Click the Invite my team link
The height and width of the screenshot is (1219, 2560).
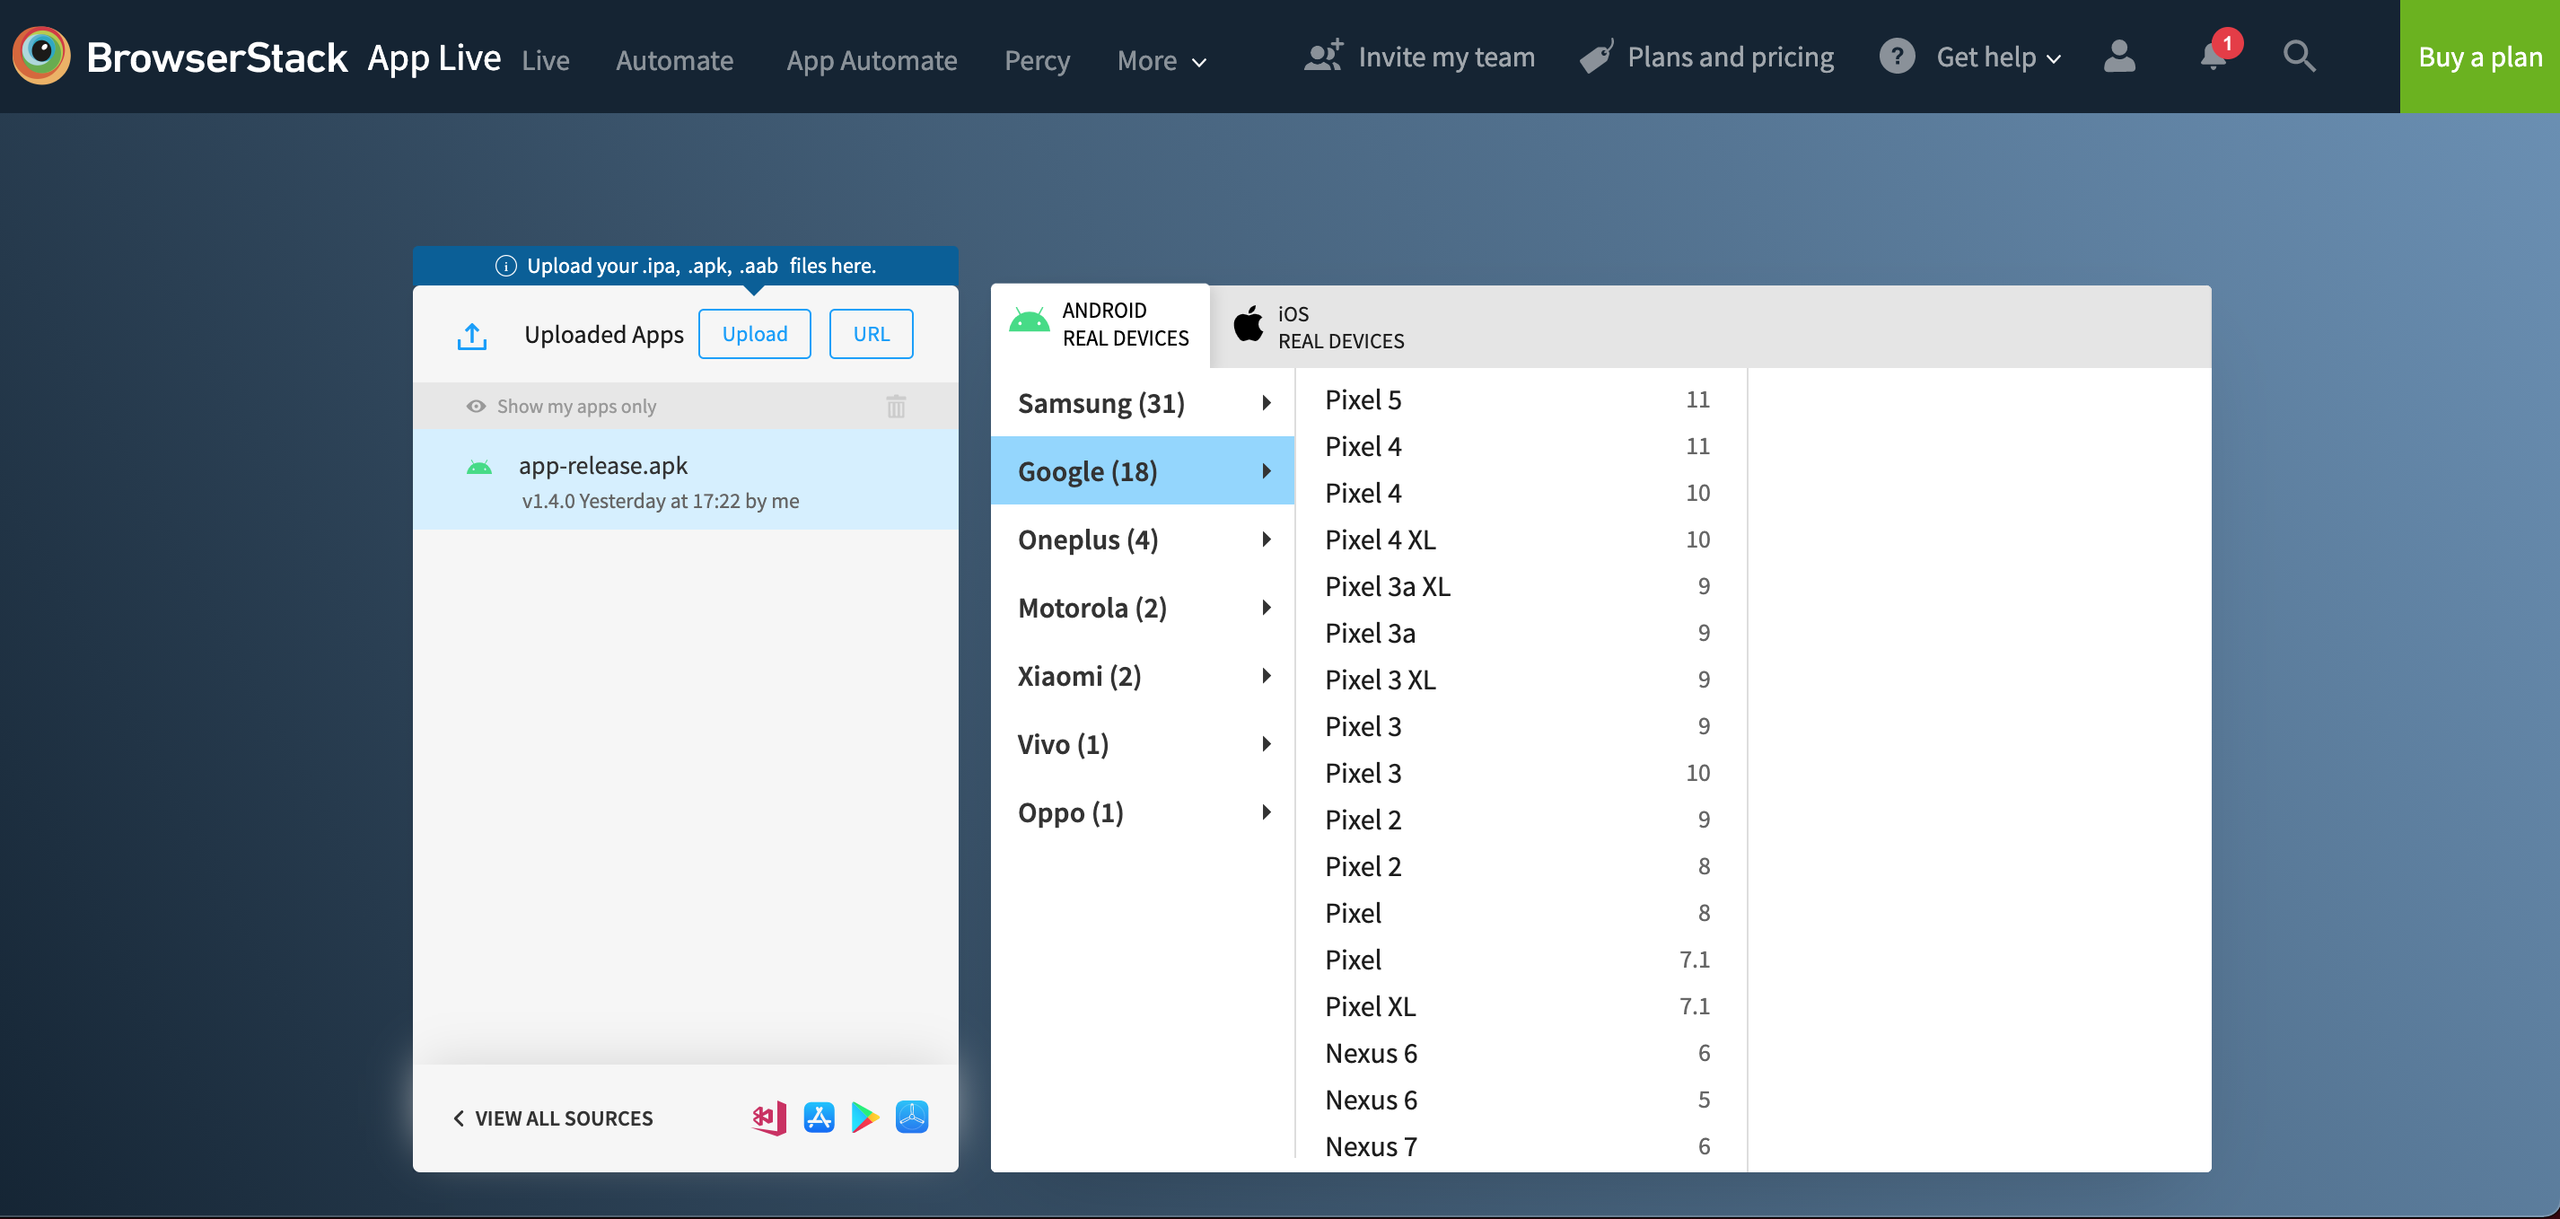1446,57
